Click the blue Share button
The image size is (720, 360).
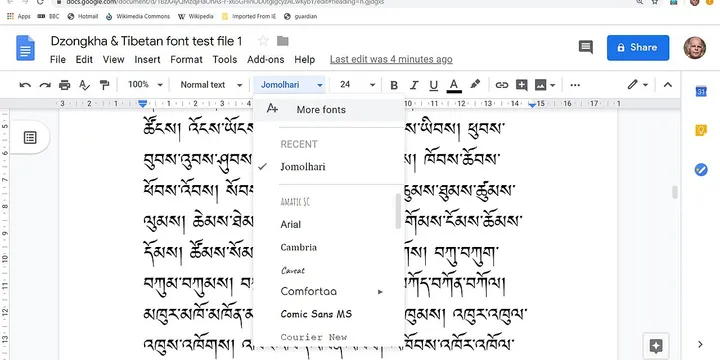[x=638, y=48]
